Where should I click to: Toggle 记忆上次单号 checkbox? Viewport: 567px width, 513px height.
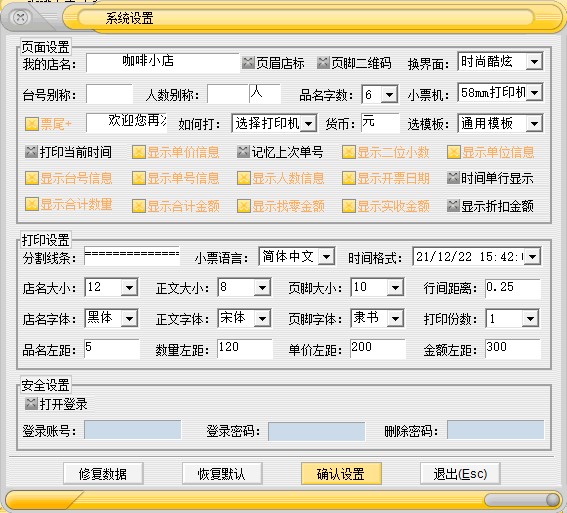tap(243, 152)
